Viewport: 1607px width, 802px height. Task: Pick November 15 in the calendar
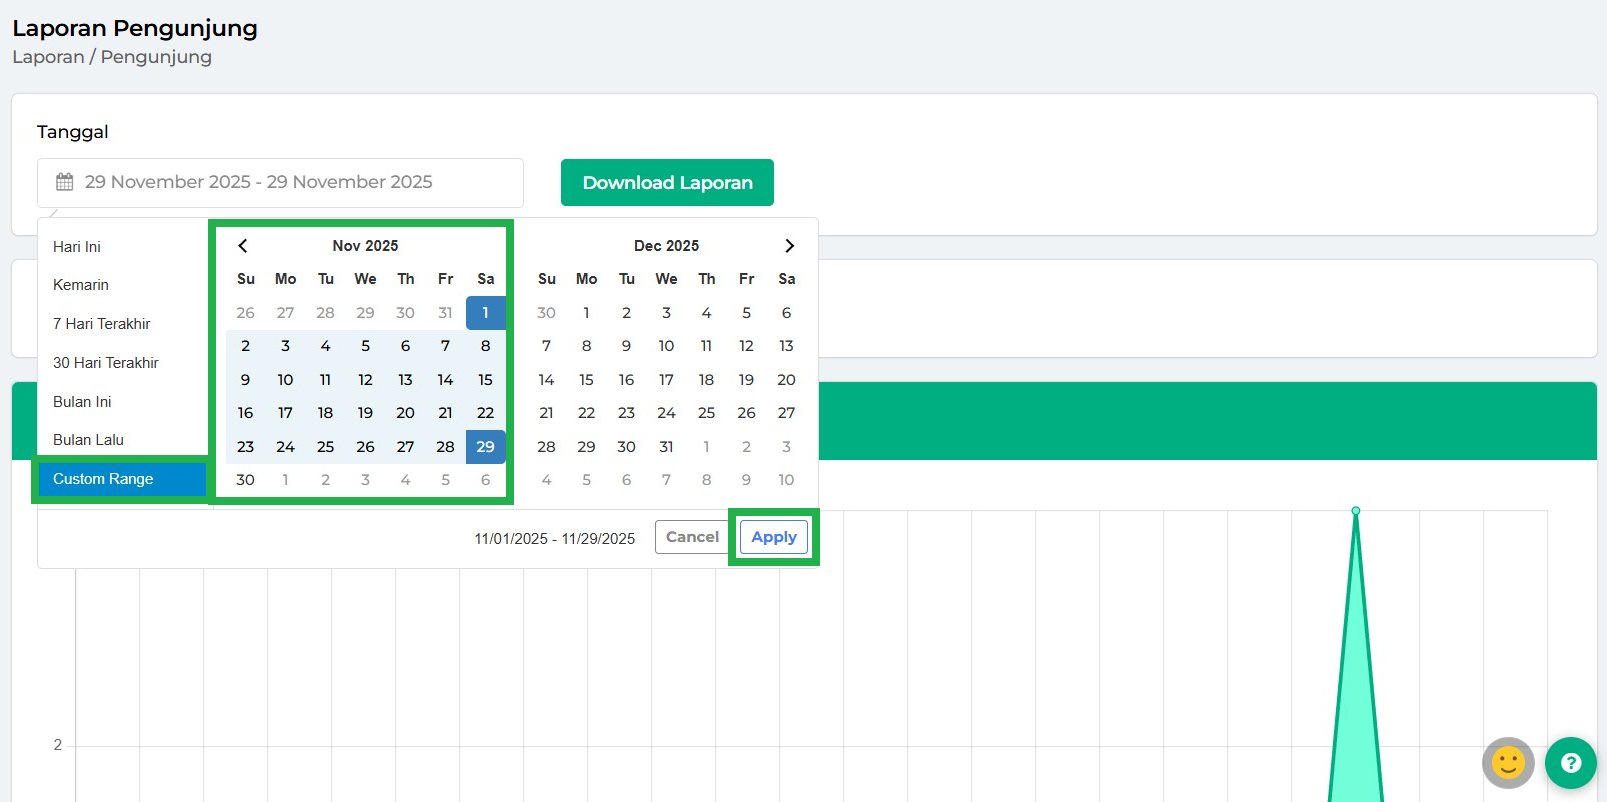(485, 380)
